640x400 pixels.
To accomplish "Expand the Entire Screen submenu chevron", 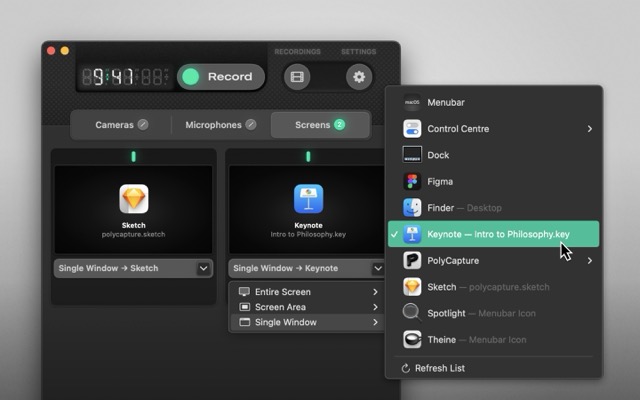I will pyautogui.click(x=375, y=292).
